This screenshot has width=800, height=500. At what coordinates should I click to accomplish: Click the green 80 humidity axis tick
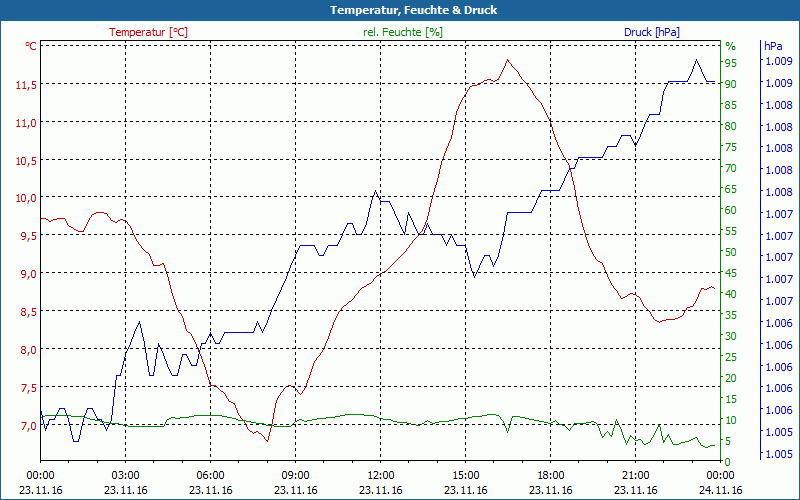tap(731, 126)
